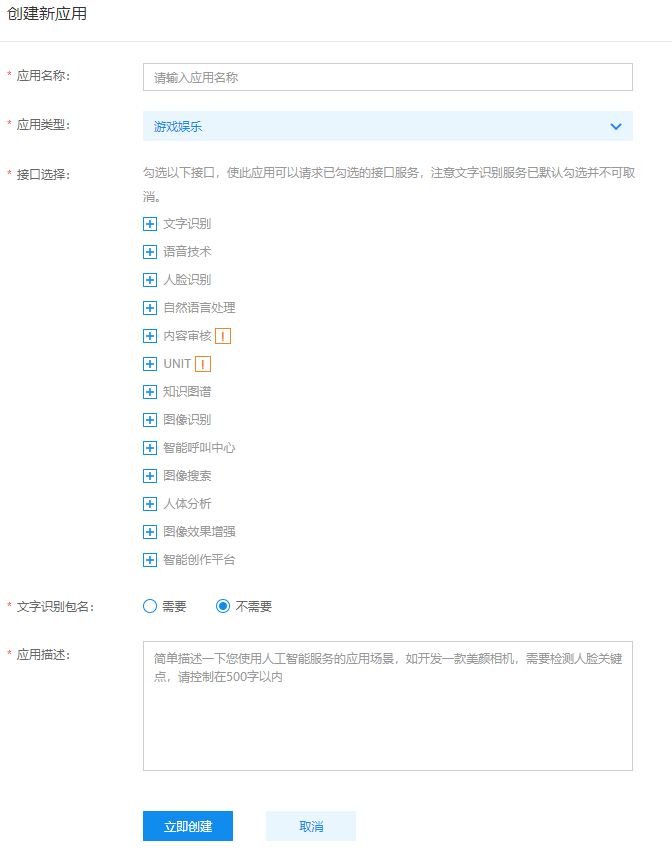Screen dimensions: 672x855
Task: Expand the 人脸识别 interface group
Action: [x=150, y=280]
